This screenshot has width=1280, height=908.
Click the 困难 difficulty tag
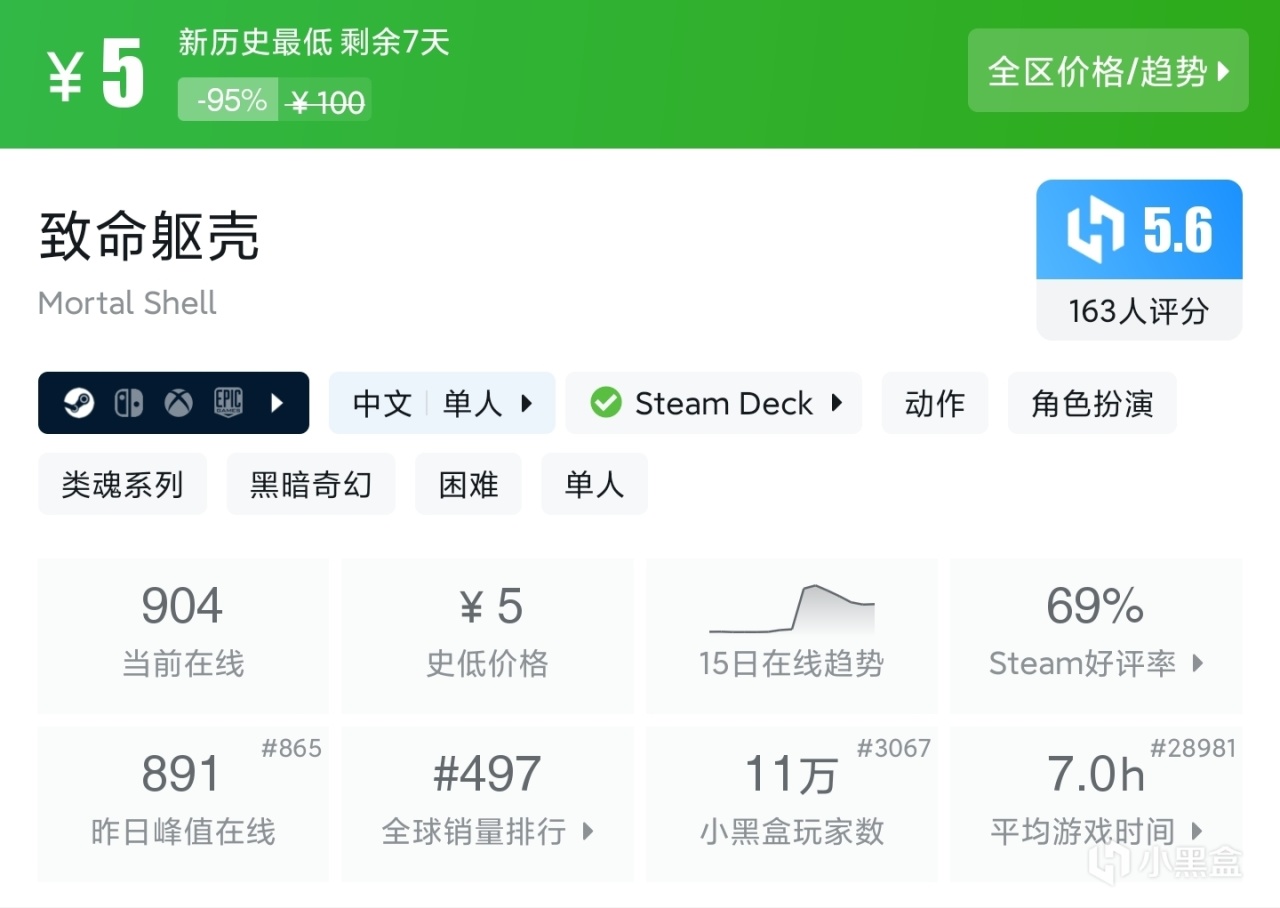tap(468, 485)
